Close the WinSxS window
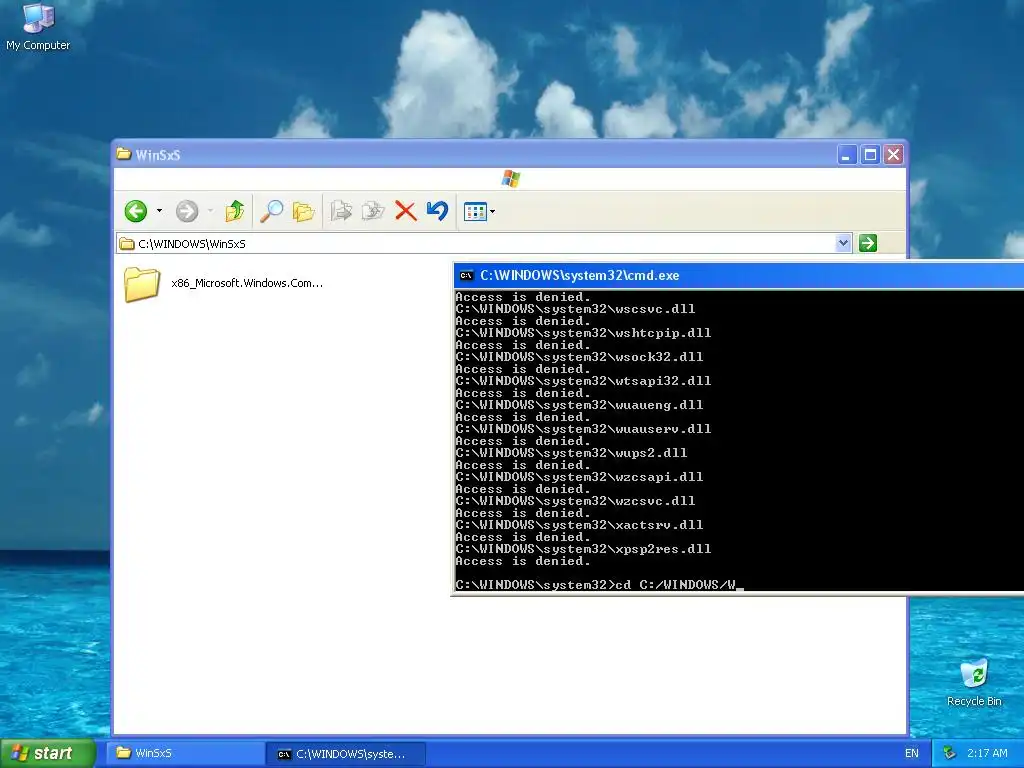The width and height of the screenshot is (1024, 768). 893,155
